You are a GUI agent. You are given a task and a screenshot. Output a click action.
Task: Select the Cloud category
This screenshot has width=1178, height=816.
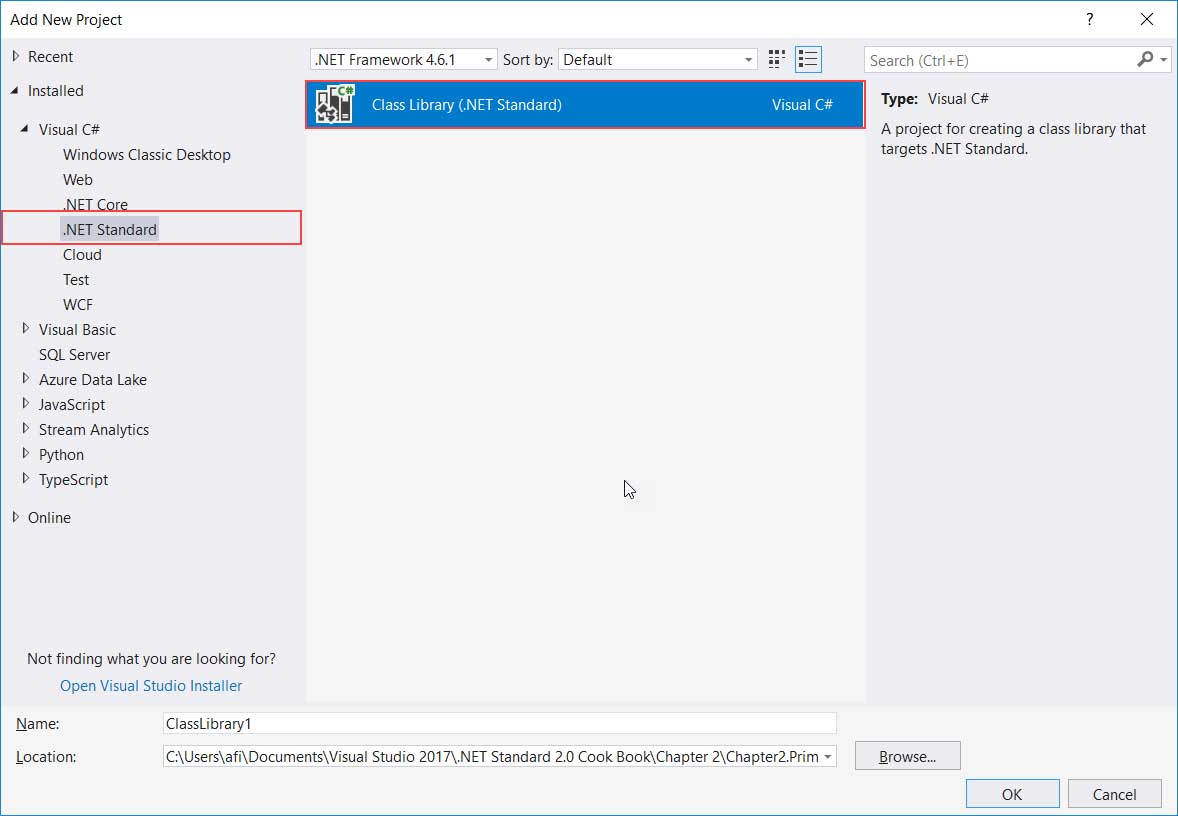82,255
